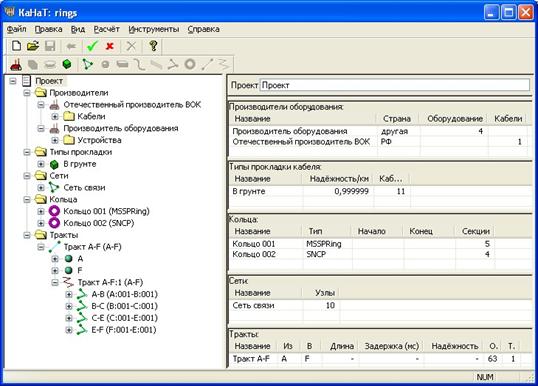This screenshot has height=386, width=538.
Task: Open the Файл menu
Action: pyautogui.click(x=16, y=29)
